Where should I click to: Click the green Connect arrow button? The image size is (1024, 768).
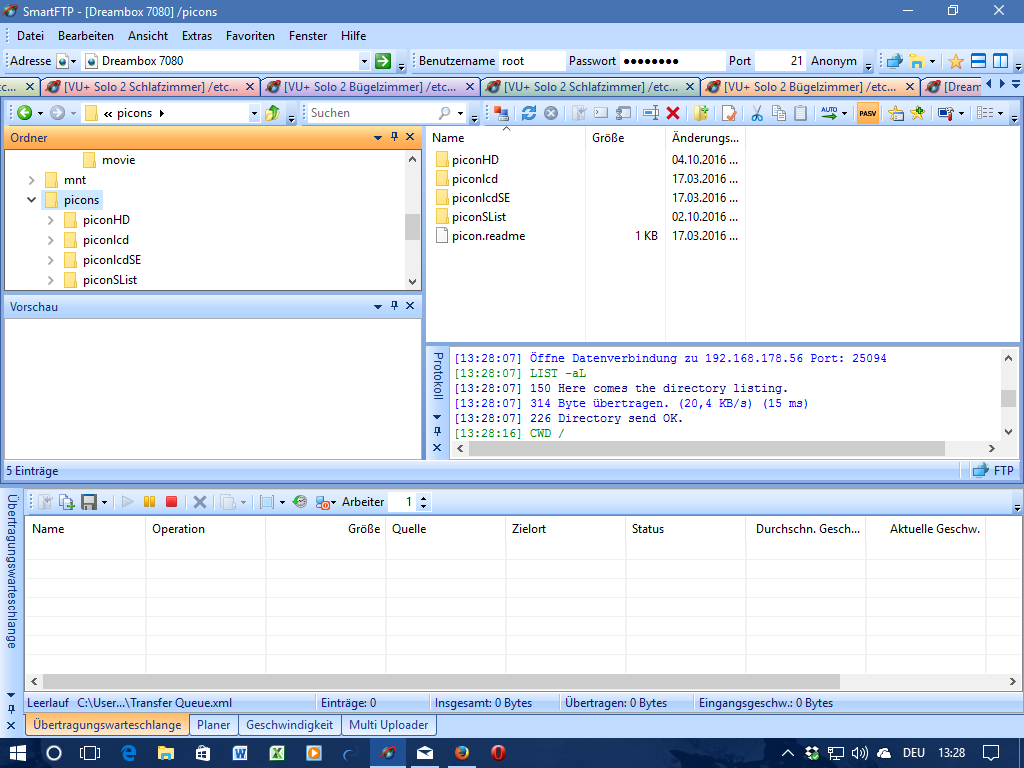point(382,61)
